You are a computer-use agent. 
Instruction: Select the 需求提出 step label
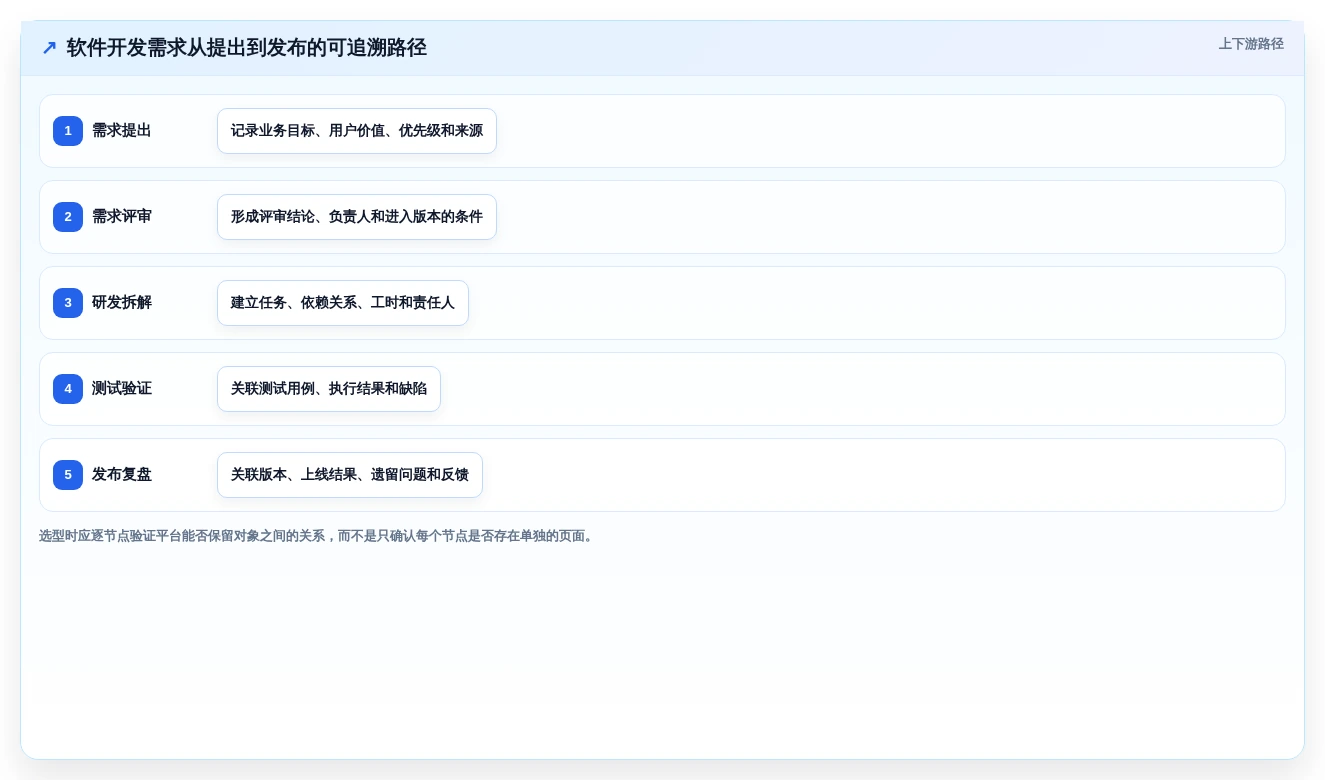pyautogui.click(x=122, y=131)
